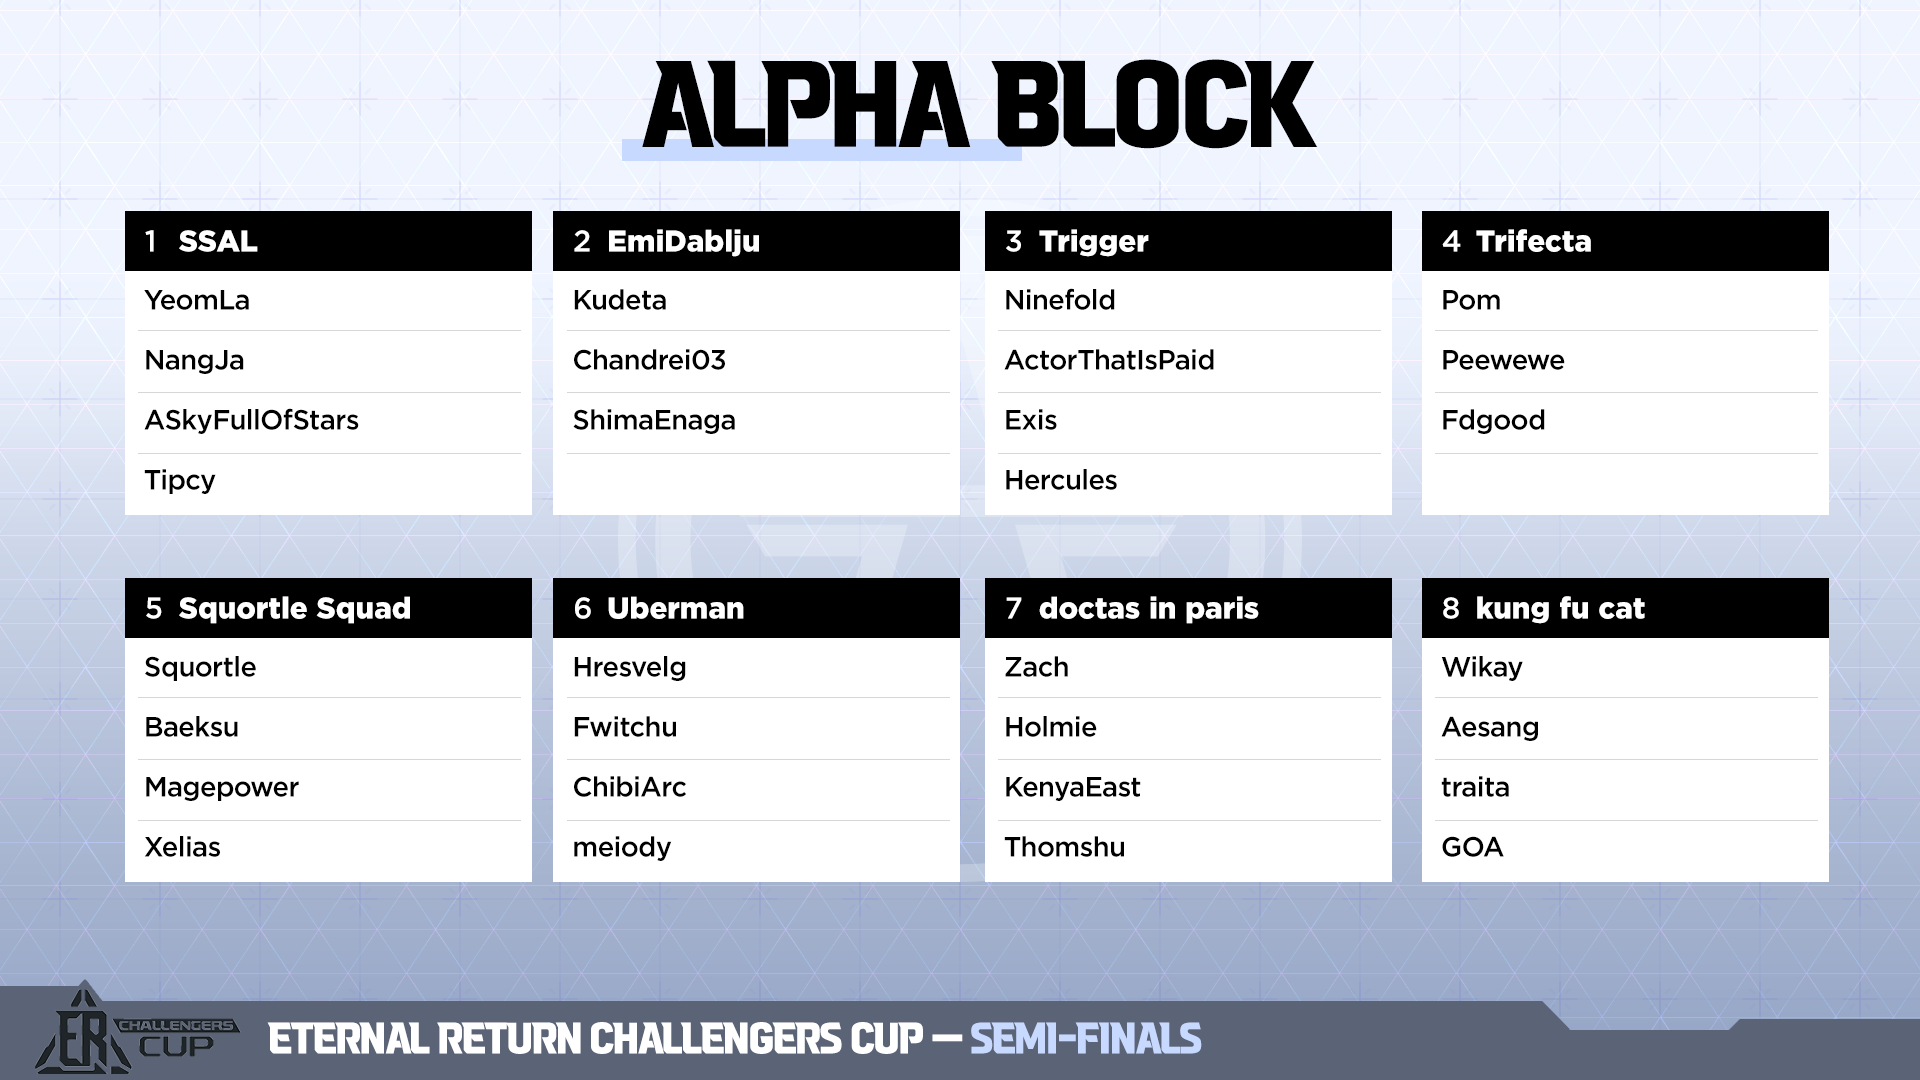
Task: Click the Uberman team header
Action: click(756, 608)
